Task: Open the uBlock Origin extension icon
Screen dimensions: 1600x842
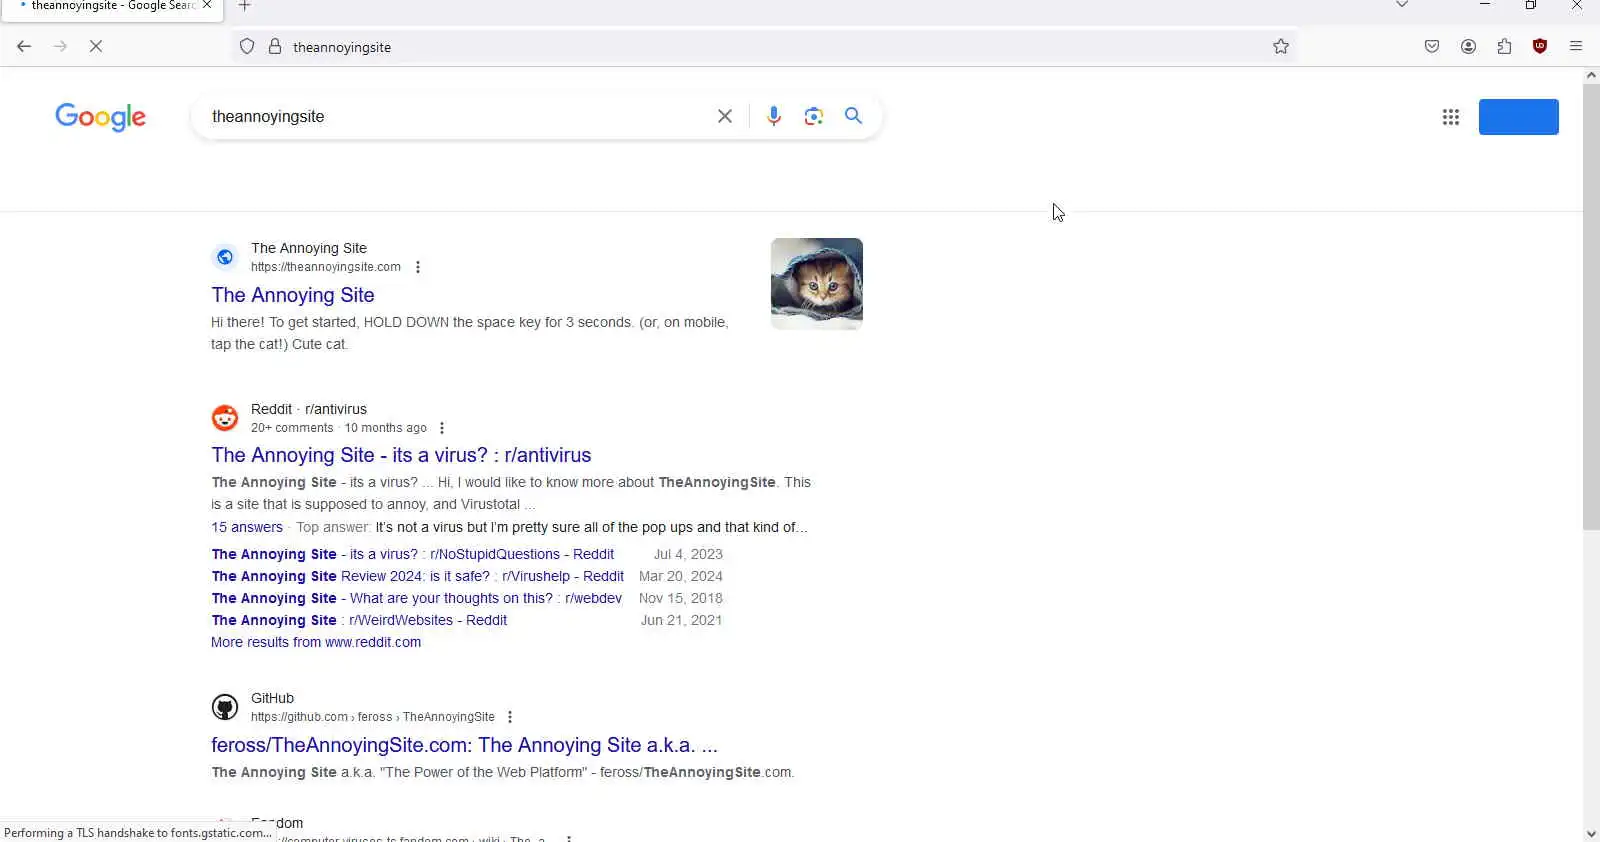Action: (1540, 47)
